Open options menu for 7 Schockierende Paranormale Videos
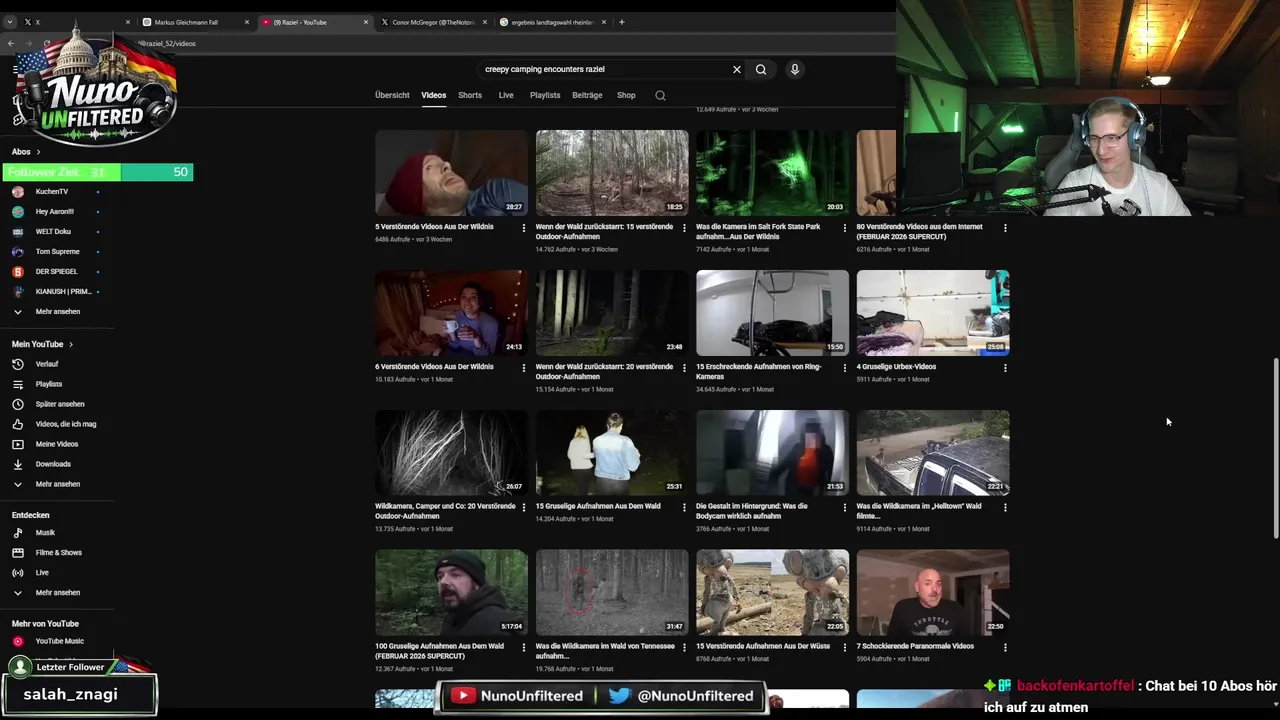Viewport: 1280px width, 720px height. coord(1005,648)
